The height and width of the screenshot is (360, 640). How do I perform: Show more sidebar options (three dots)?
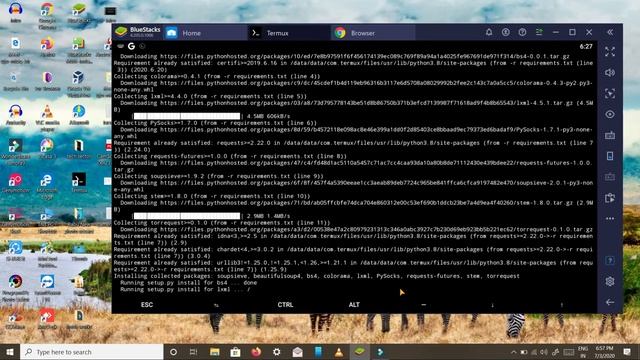[610, 219]
